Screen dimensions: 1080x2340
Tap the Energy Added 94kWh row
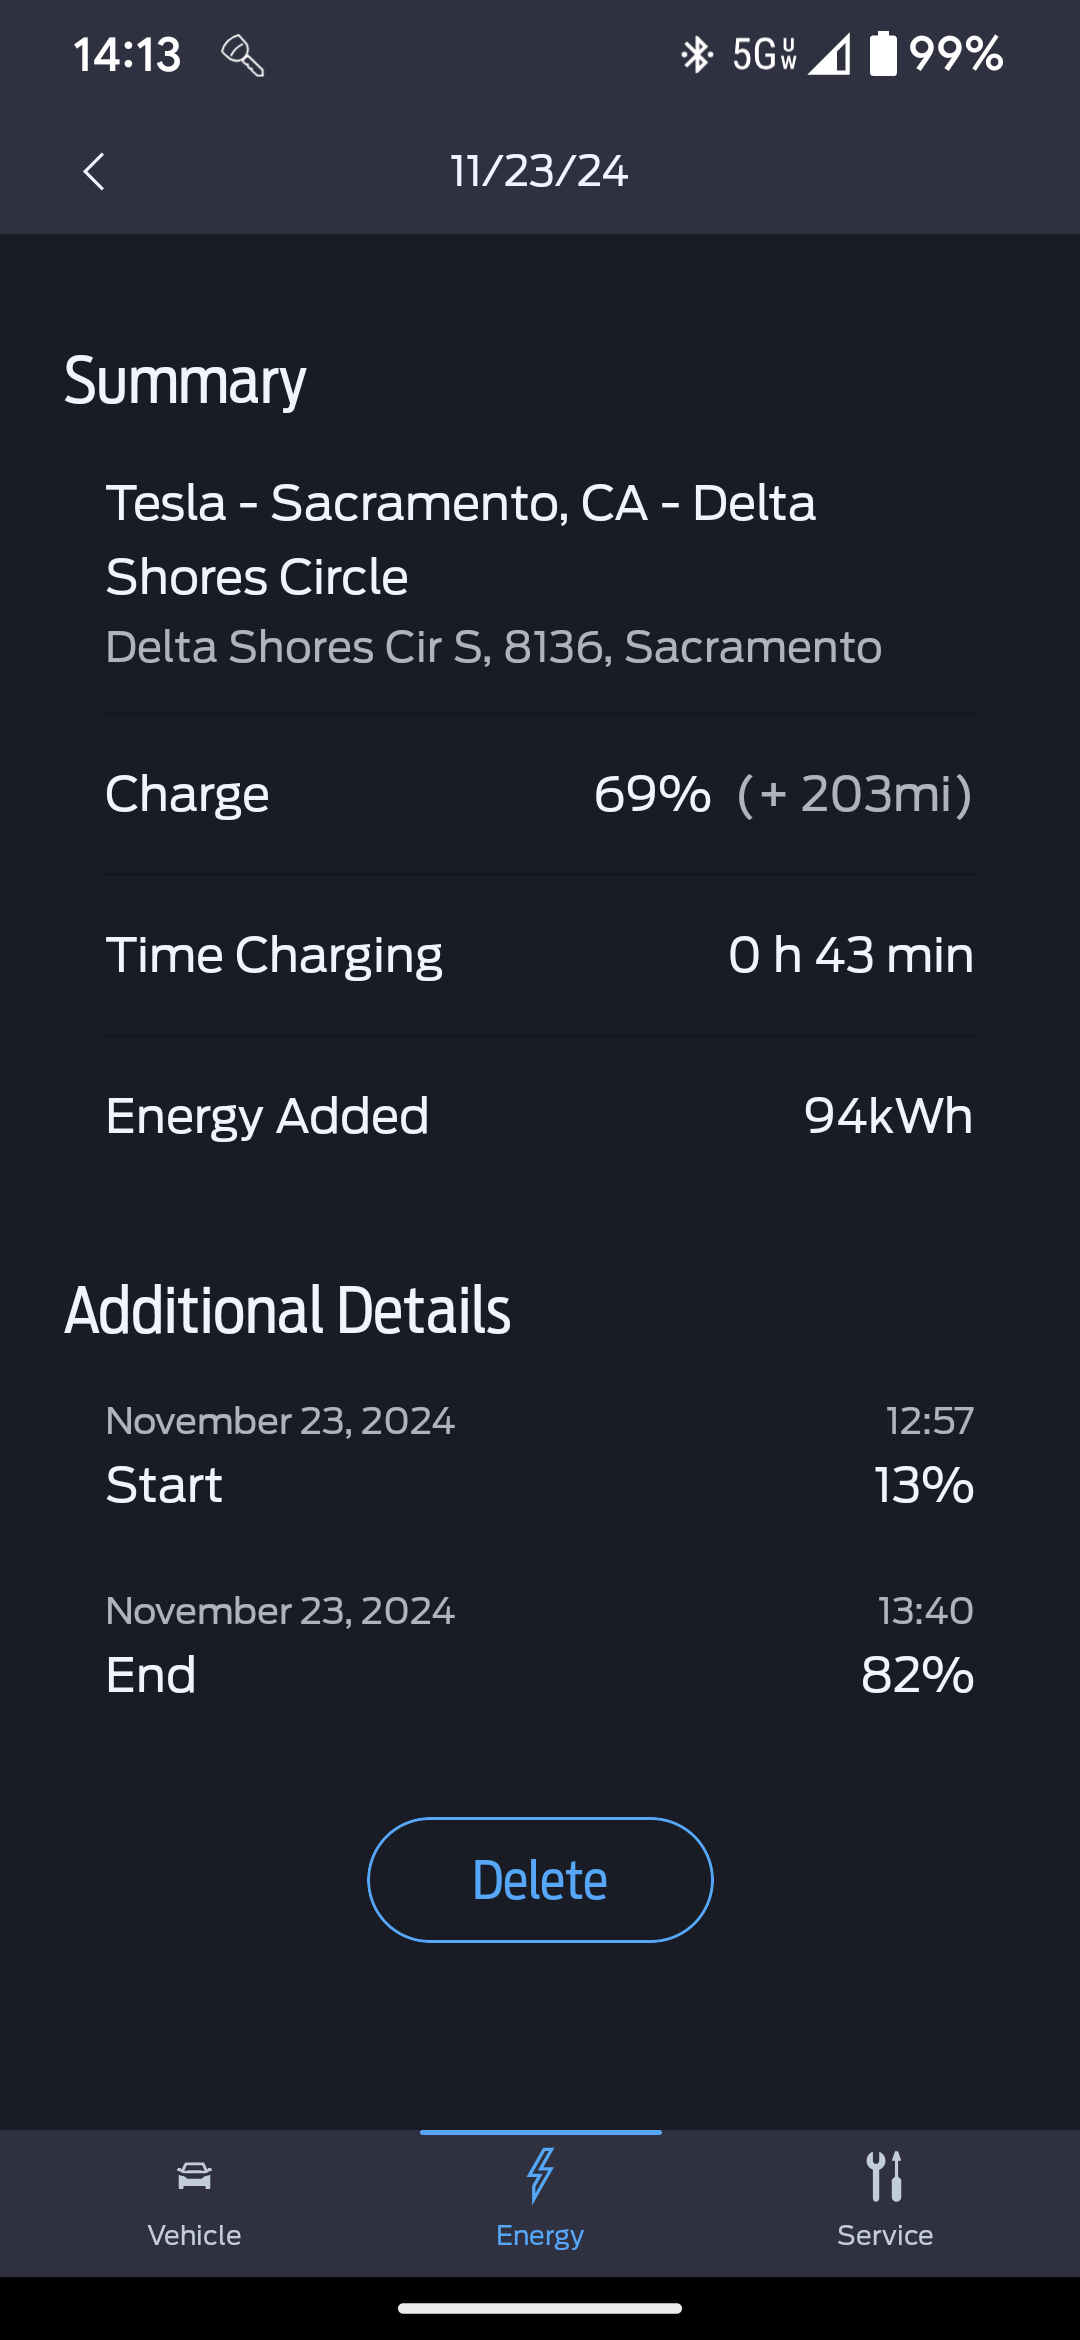[540, 1116]
